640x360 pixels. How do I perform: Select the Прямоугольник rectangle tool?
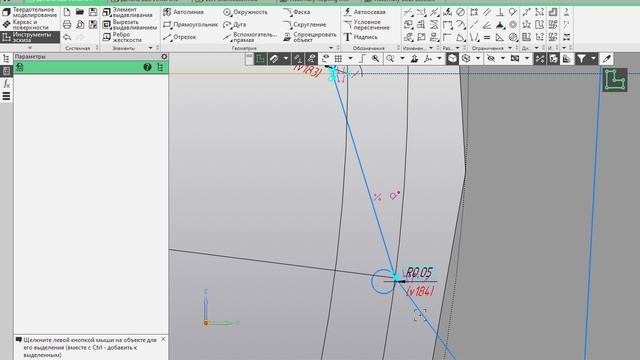190,24
